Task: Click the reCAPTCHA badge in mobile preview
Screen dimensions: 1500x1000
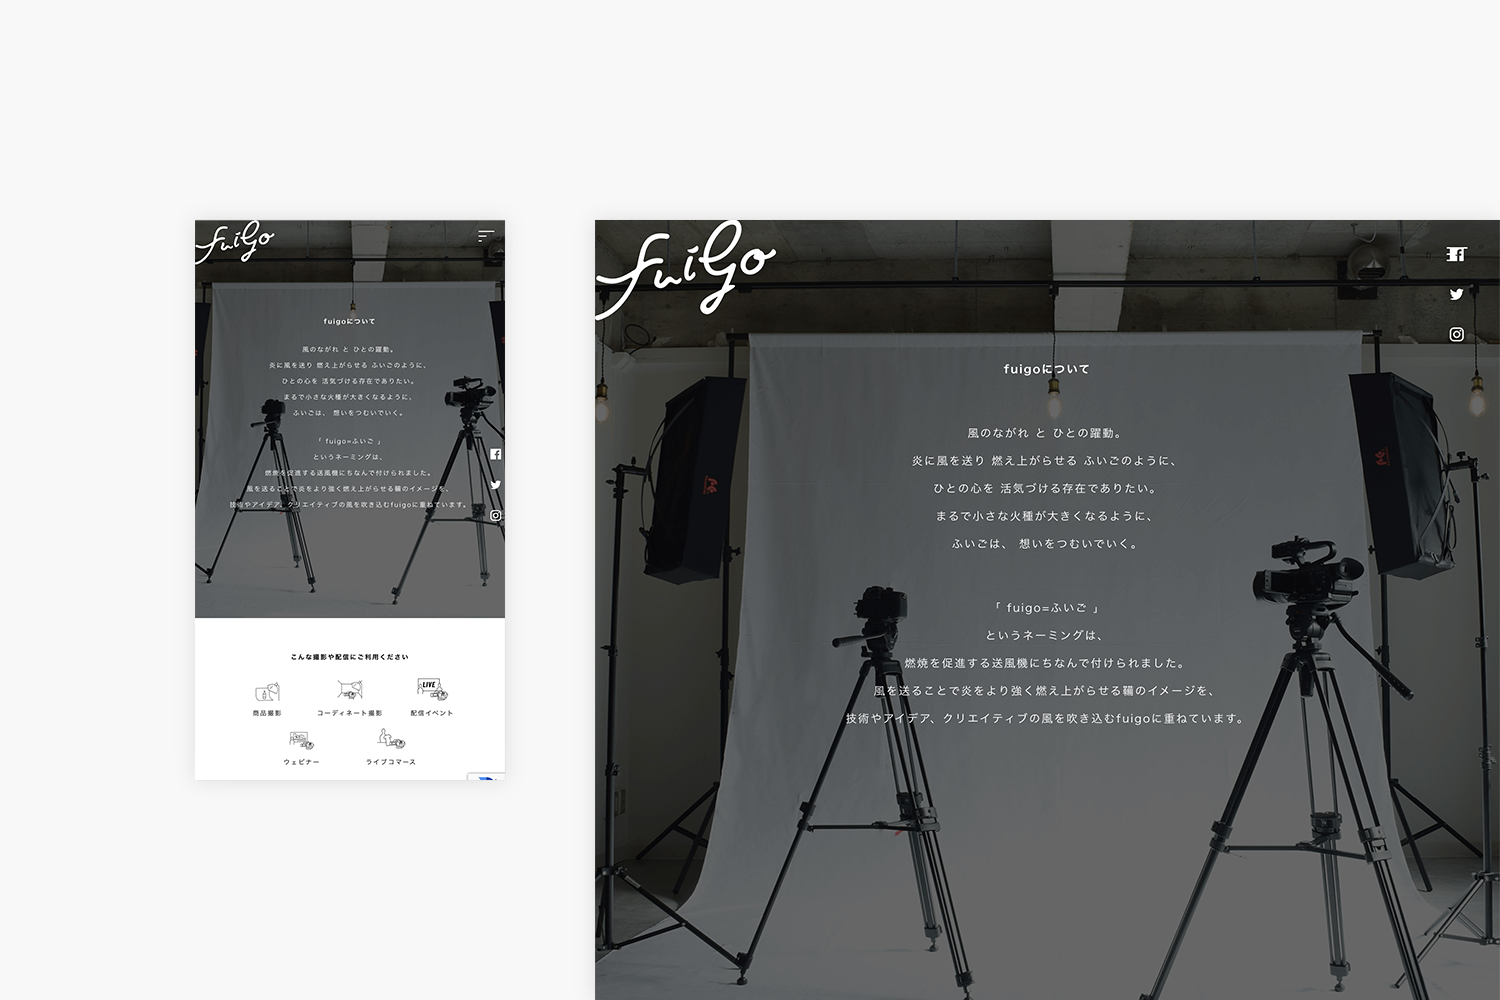Action: (487, 777)
